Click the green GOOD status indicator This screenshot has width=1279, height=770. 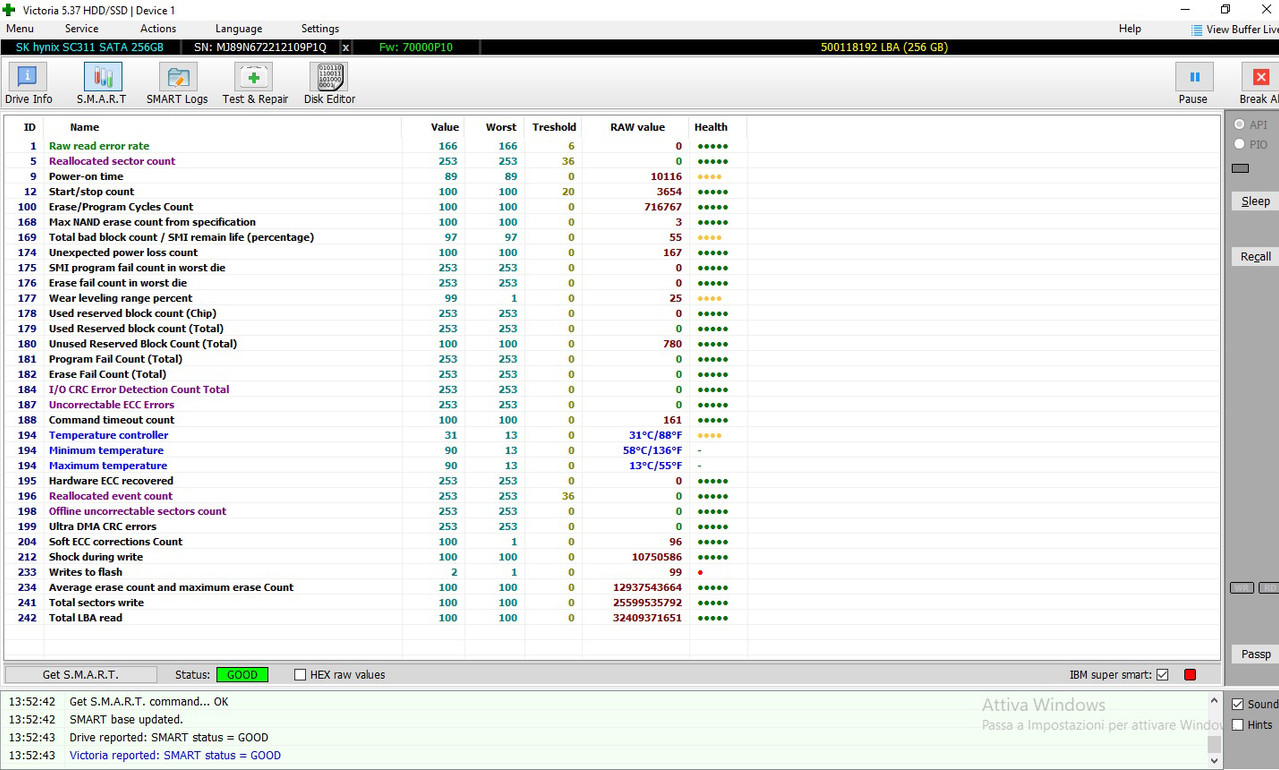(x=242, y=675)
